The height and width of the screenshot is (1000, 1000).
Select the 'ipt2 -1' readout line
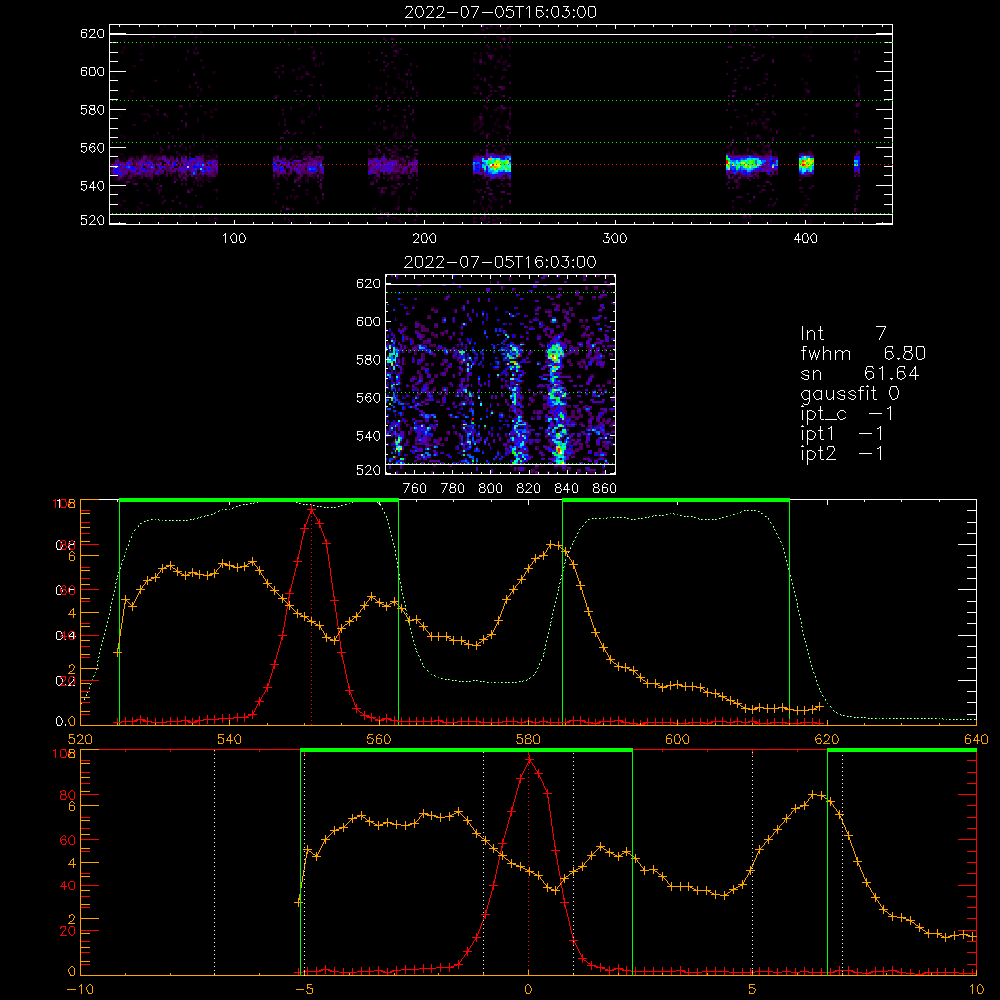point(842,453)
